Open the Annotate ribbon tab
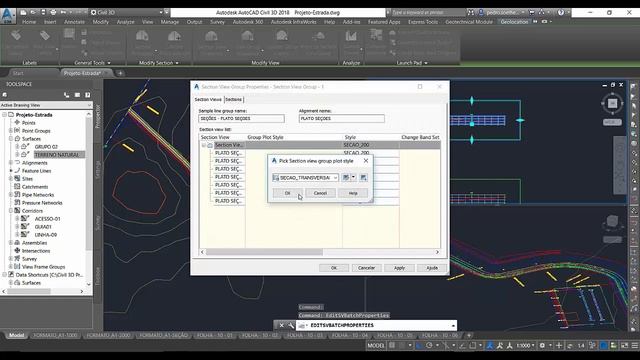Viewport: 640px width, 360px height. pyautogui.click(x=74, y=22)
